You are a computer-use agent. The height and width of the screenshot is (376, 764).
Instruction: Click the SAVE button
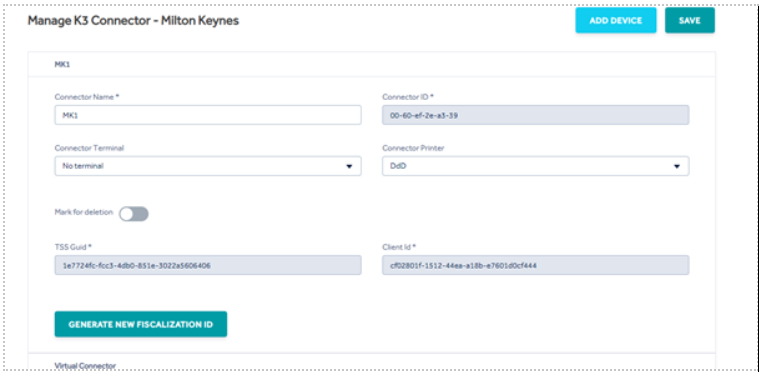click(x=689, y=20)
